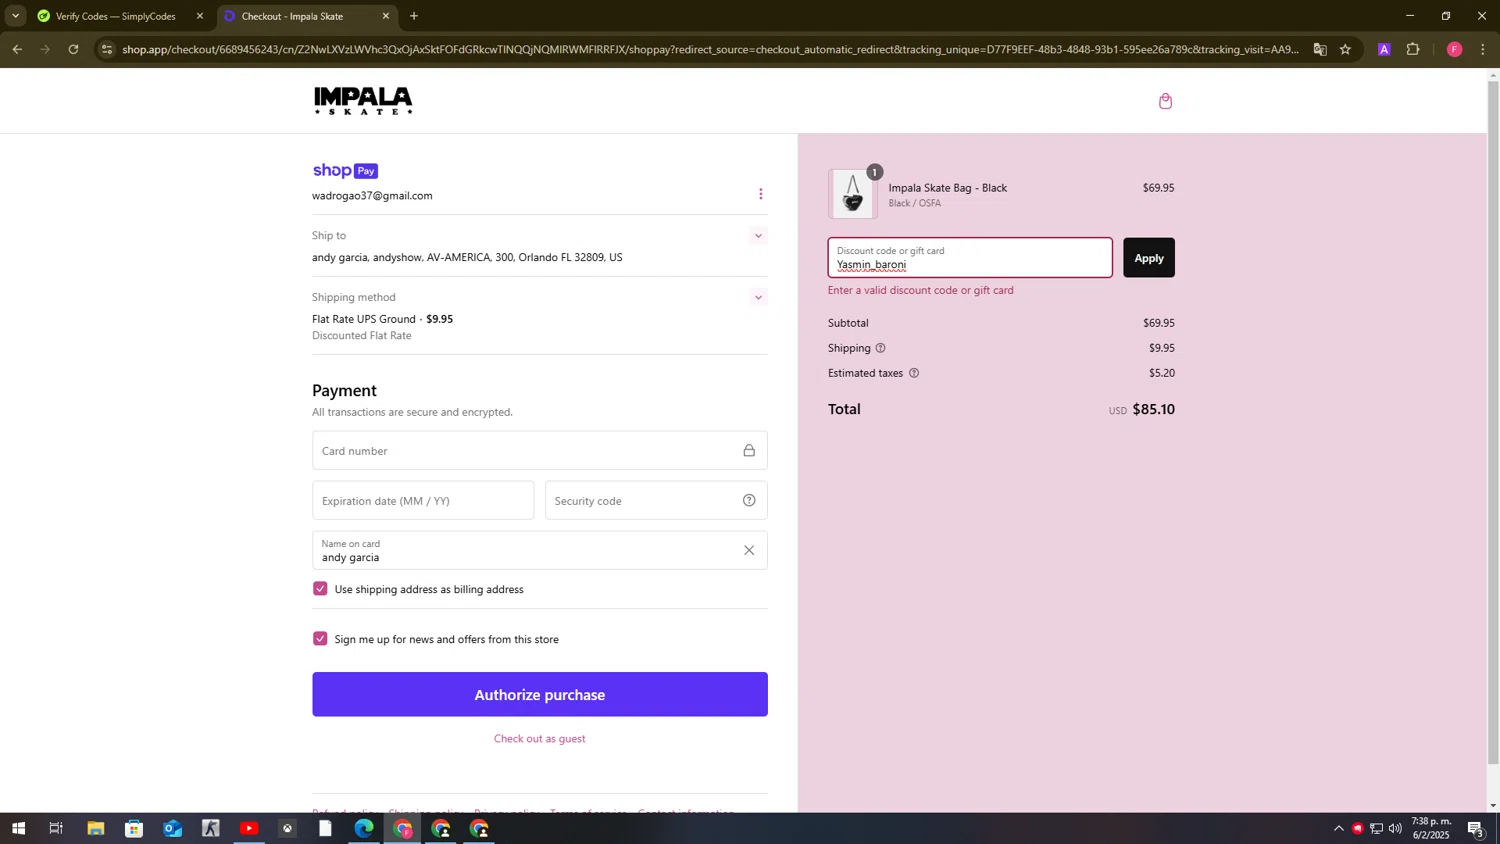This screenshot has width=1500, height=844.
Task: Open Task View on taskbar
Action: coord(56,828)
